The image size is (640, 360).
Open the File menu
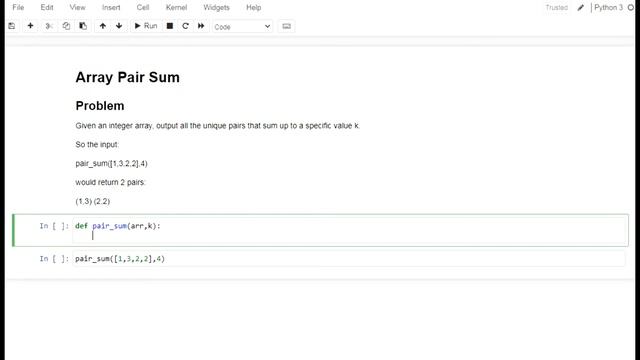(18, 7)
